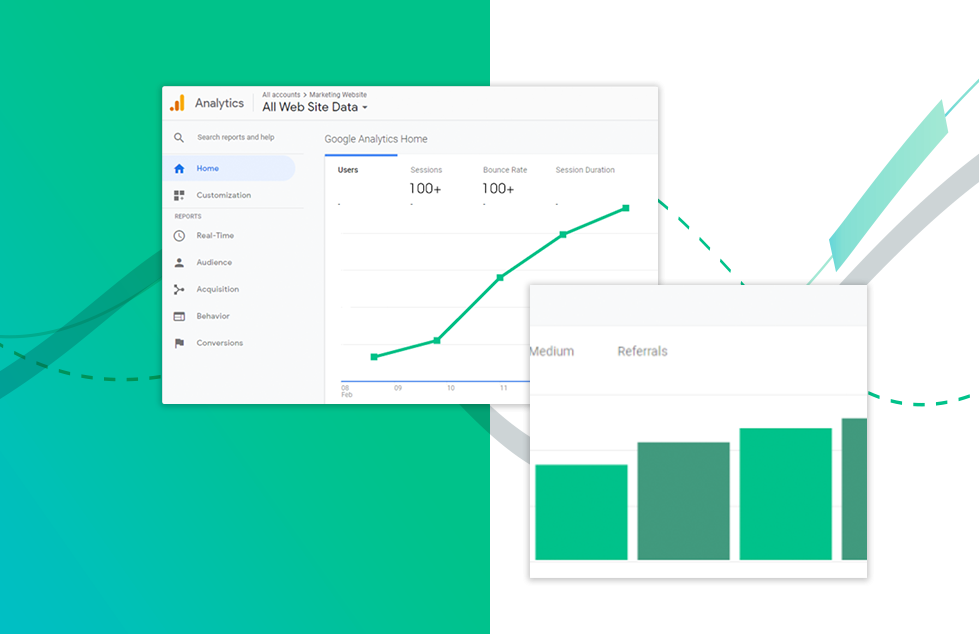This screenshot has width=979, height=634.
Task: Click the Acquisition branching icon
Action: pyautogui.click(x=179, y=290)
